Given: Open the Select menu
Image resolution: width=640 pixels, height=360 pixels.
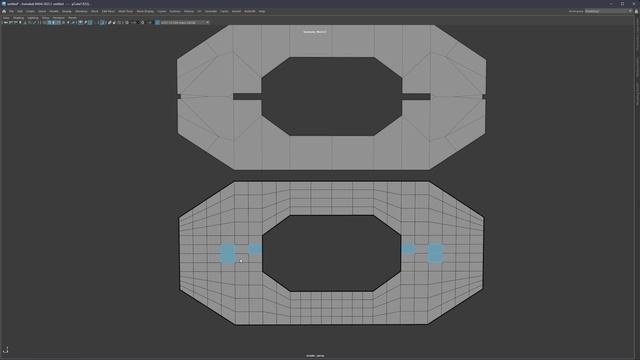Looking at the screenshot, I should coord(42,11).
